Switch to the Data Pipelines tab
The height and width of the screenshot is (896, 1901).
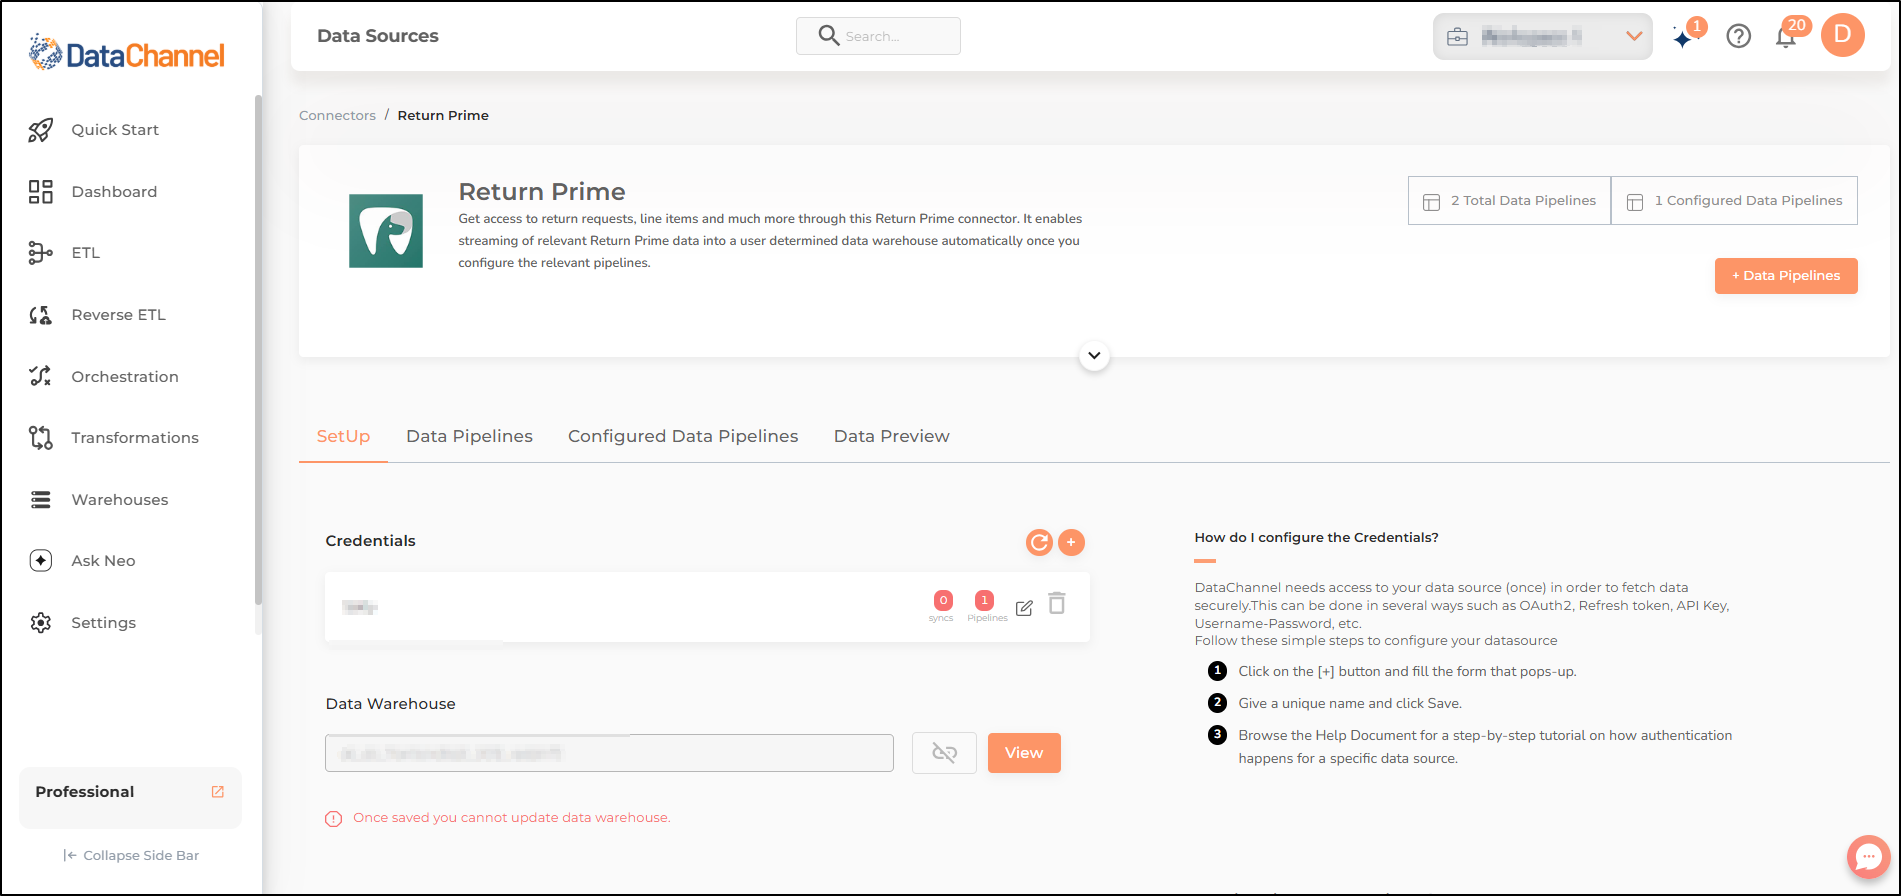click(x=469, y=437)
